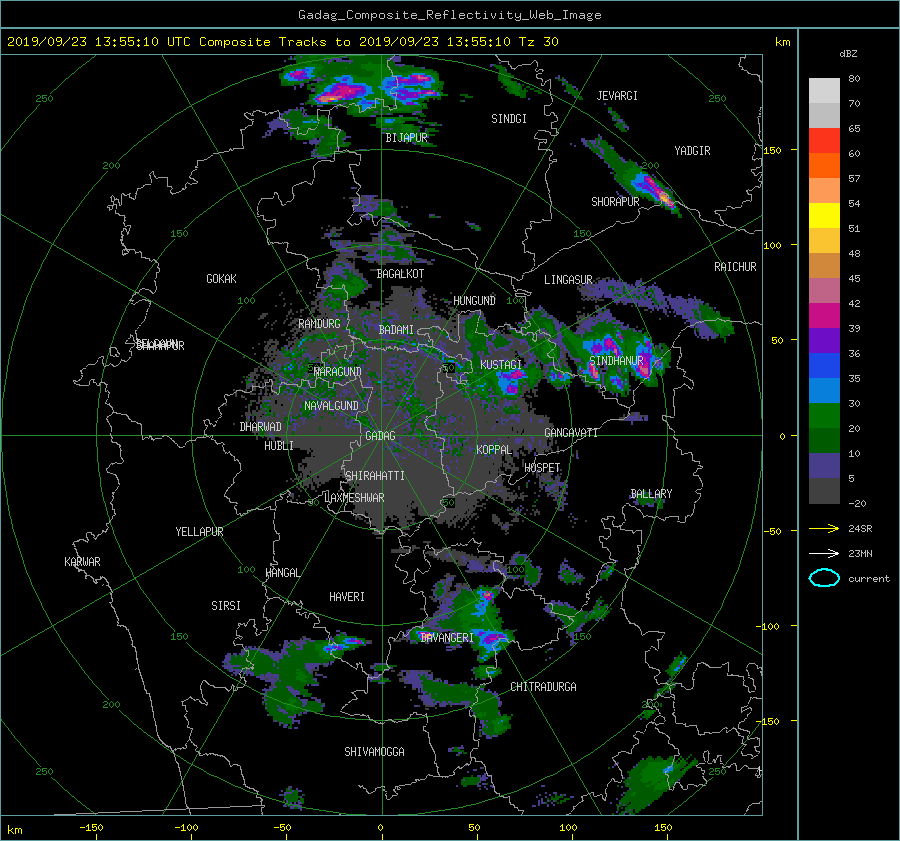Click the HANGAL city label
Screen dimensions: 900x841
pos(282,573)
